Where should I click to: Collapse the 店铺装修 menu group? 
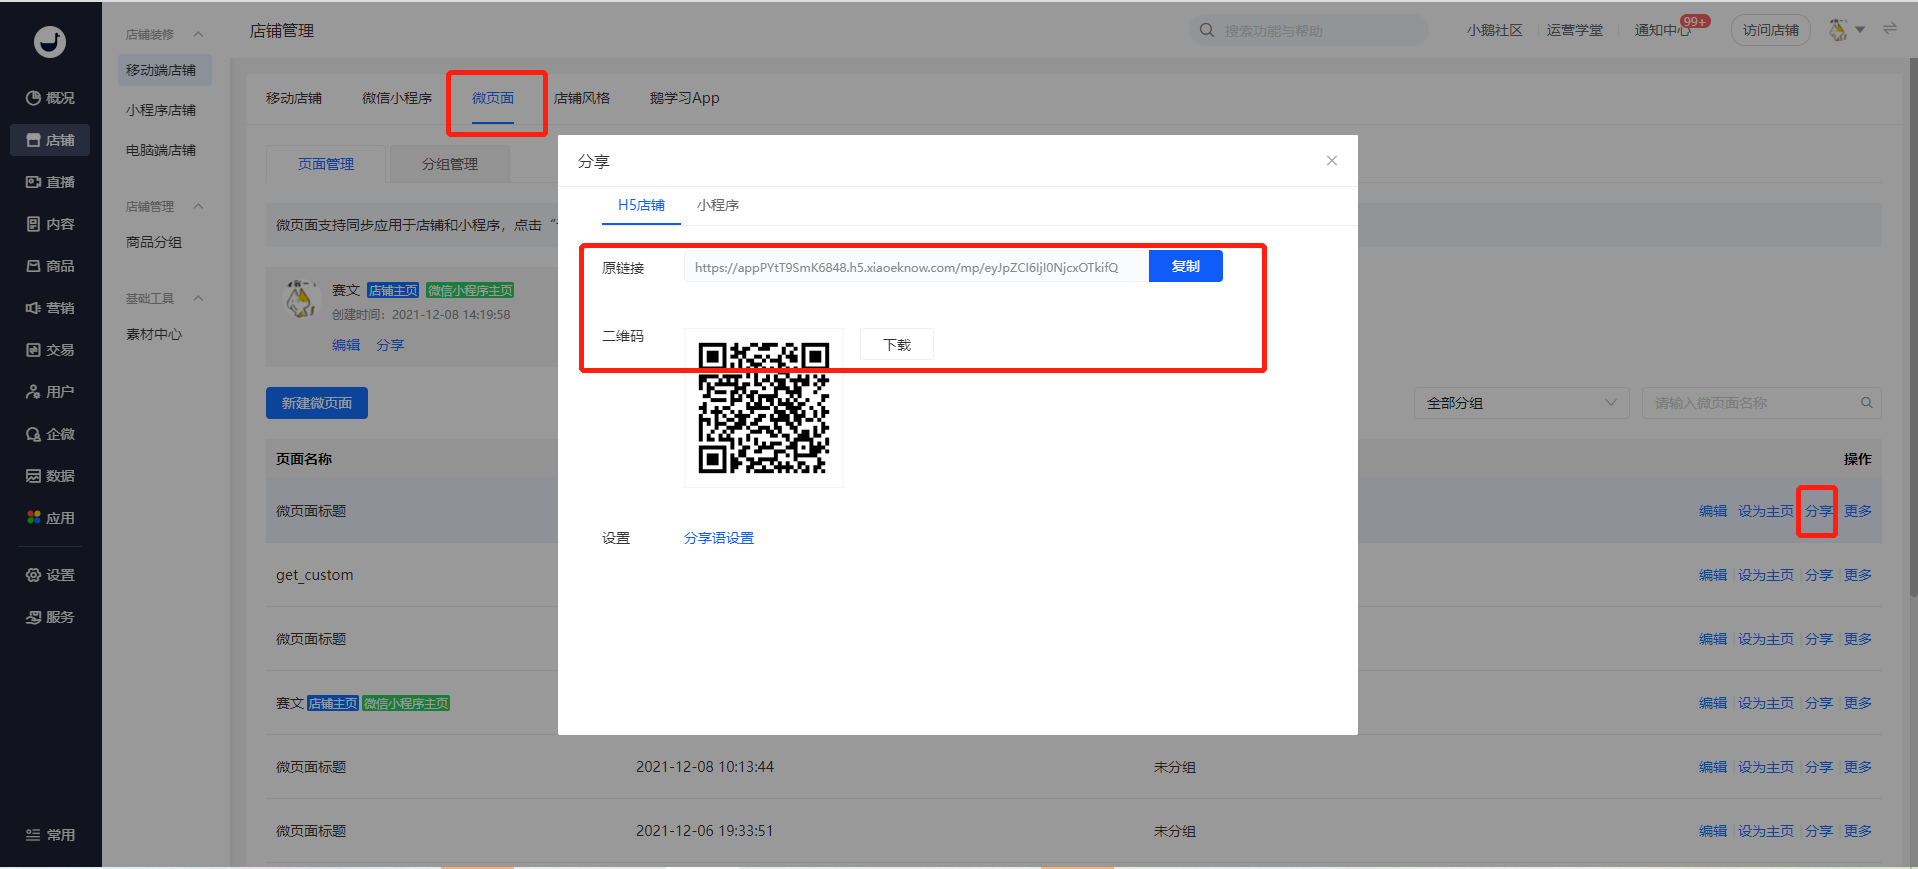coord(198,34)
